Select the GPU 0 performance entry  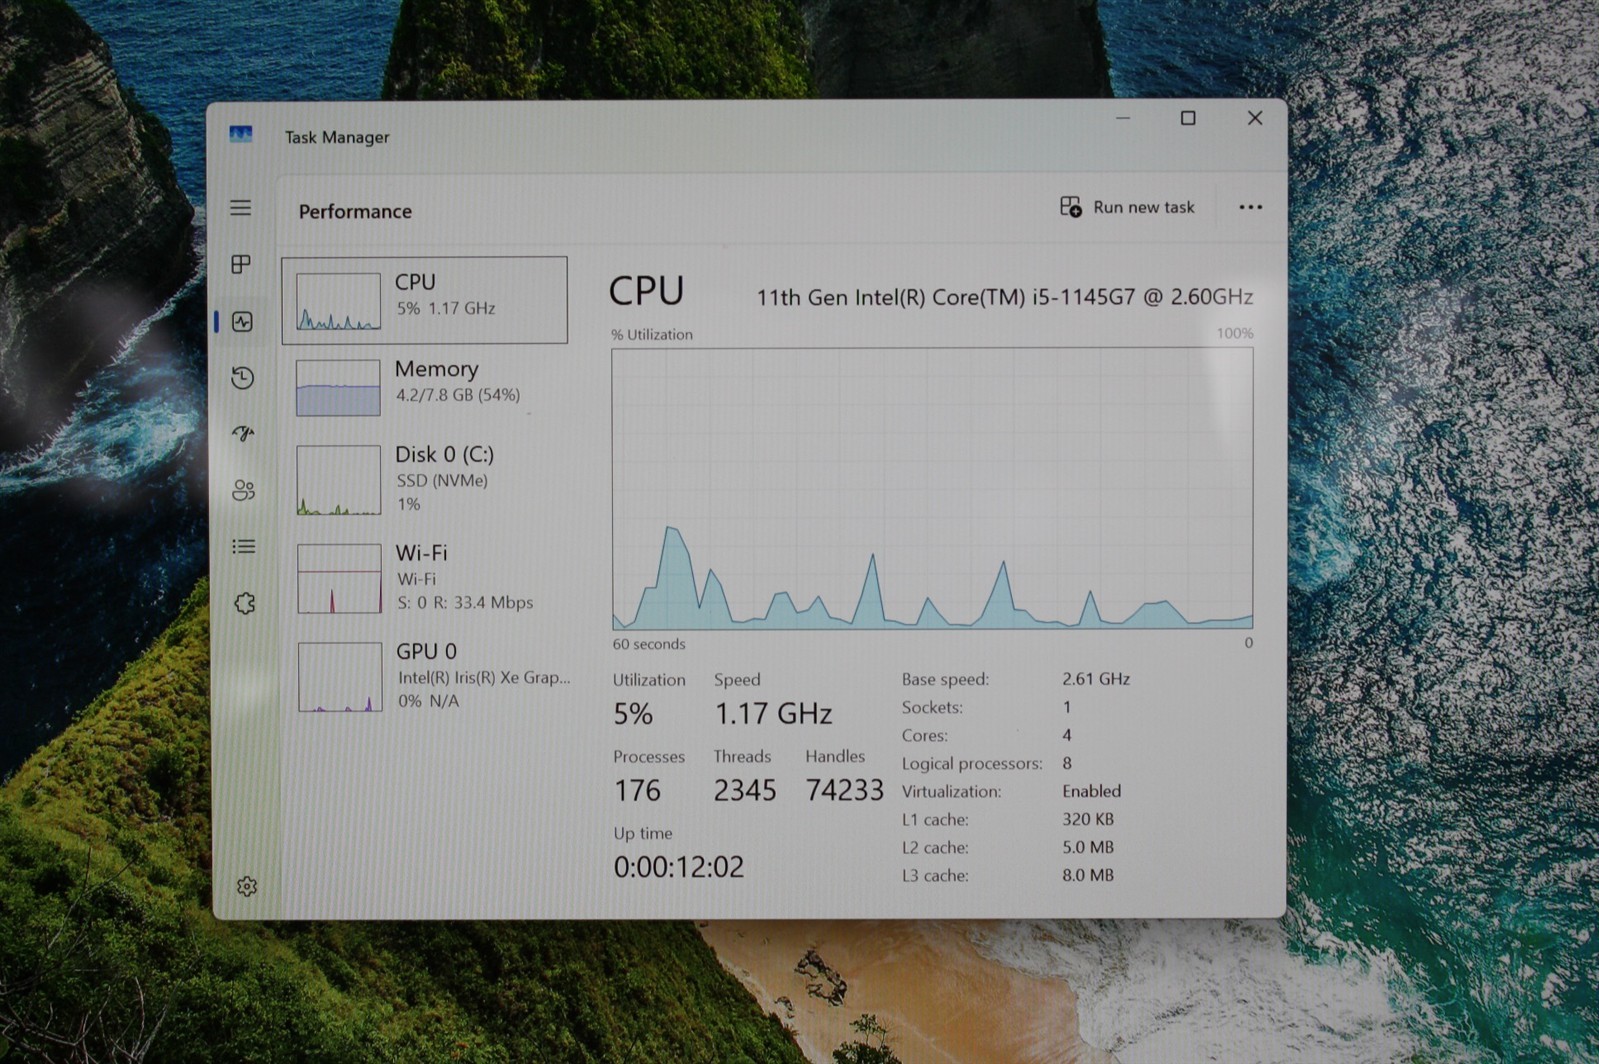tap(428, 675)
